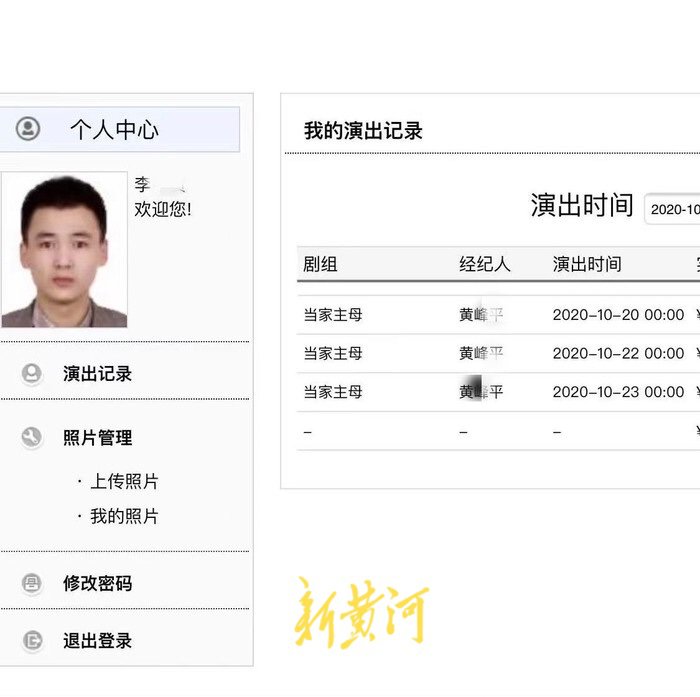Select 退出登录 to log out
The width and height of the screenshot is (700, 697).
pos(97,641)
